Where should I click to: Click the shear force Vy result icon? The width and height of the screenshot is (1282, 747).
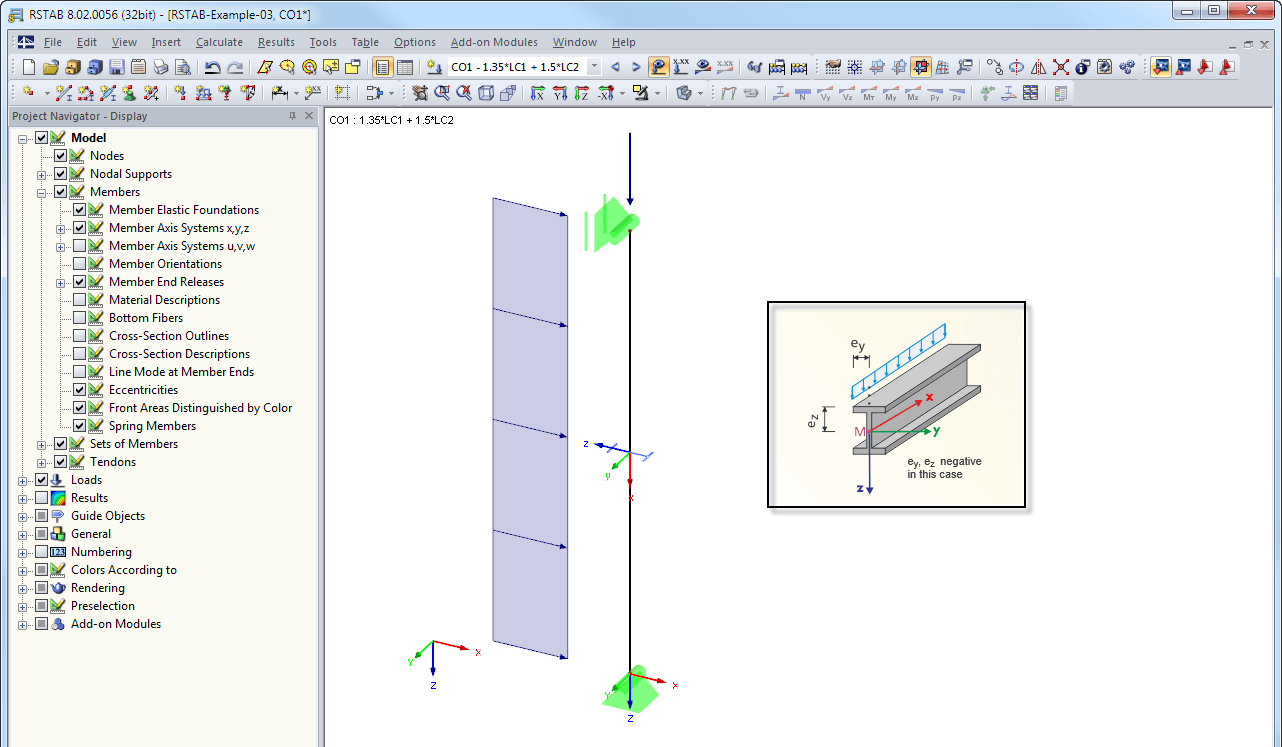pos(825,93)
